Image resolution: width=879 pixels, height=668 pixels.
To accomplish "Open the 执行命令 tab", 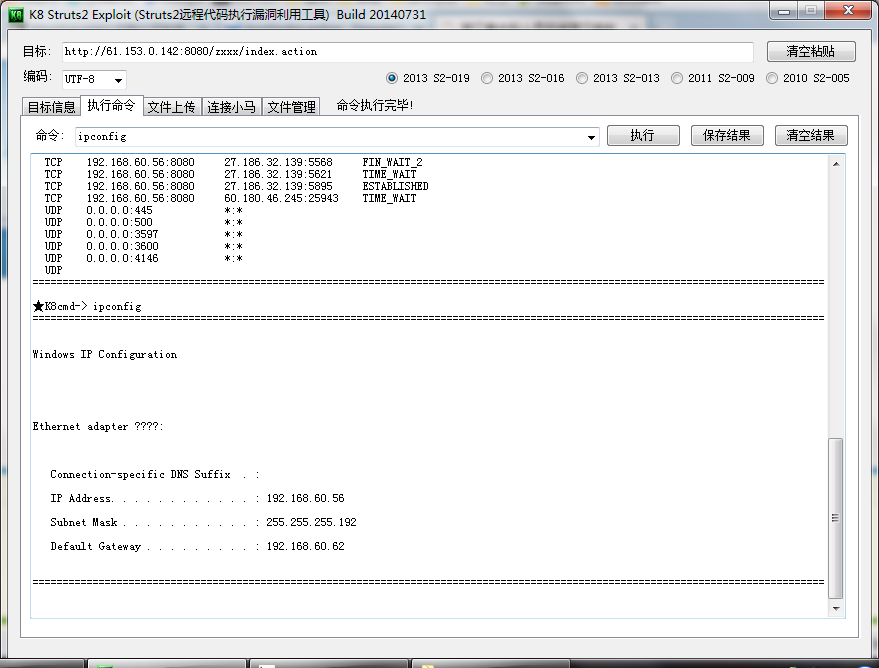I will pos(112,105).
